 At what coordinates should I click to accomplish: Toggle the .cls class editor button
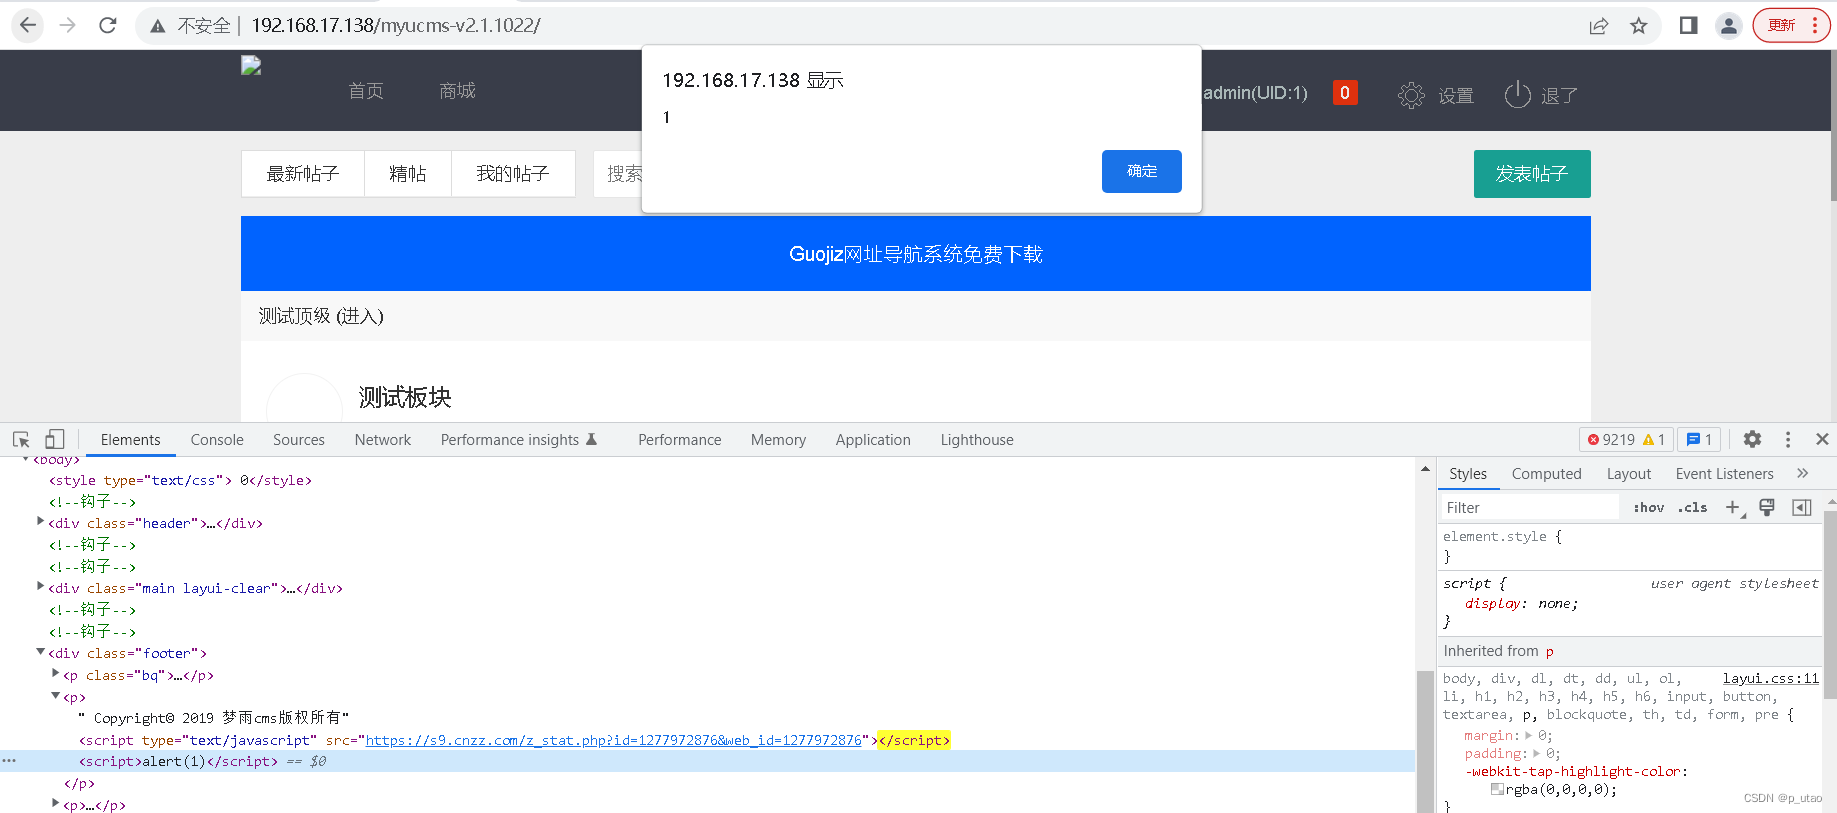coord(1693,508)
